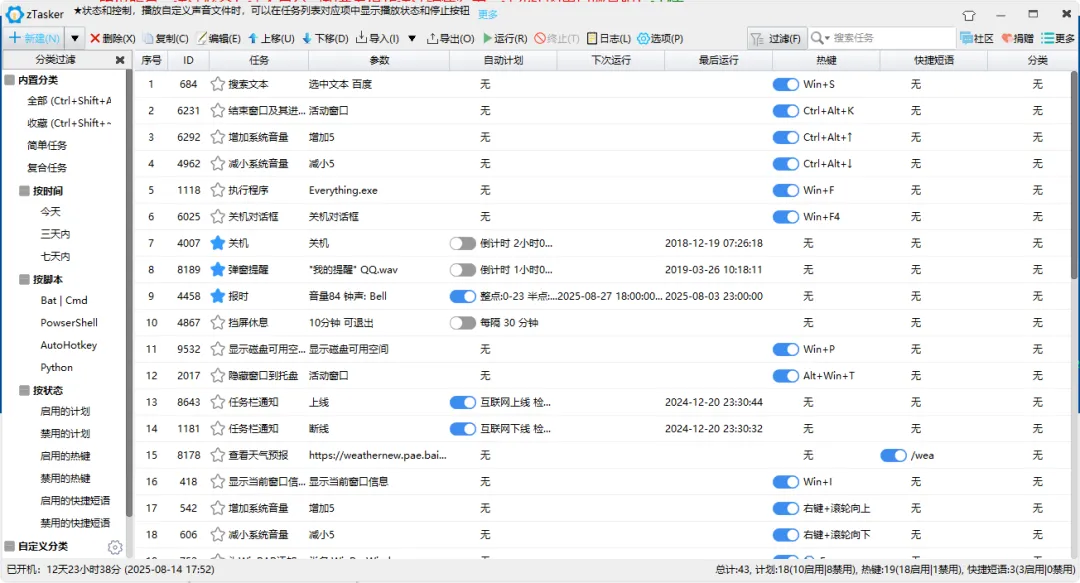Screen dimensions: 1080x583
Task: Enable the 每隔 30 分钟 schedule toggle
Action: pos(462,323)
